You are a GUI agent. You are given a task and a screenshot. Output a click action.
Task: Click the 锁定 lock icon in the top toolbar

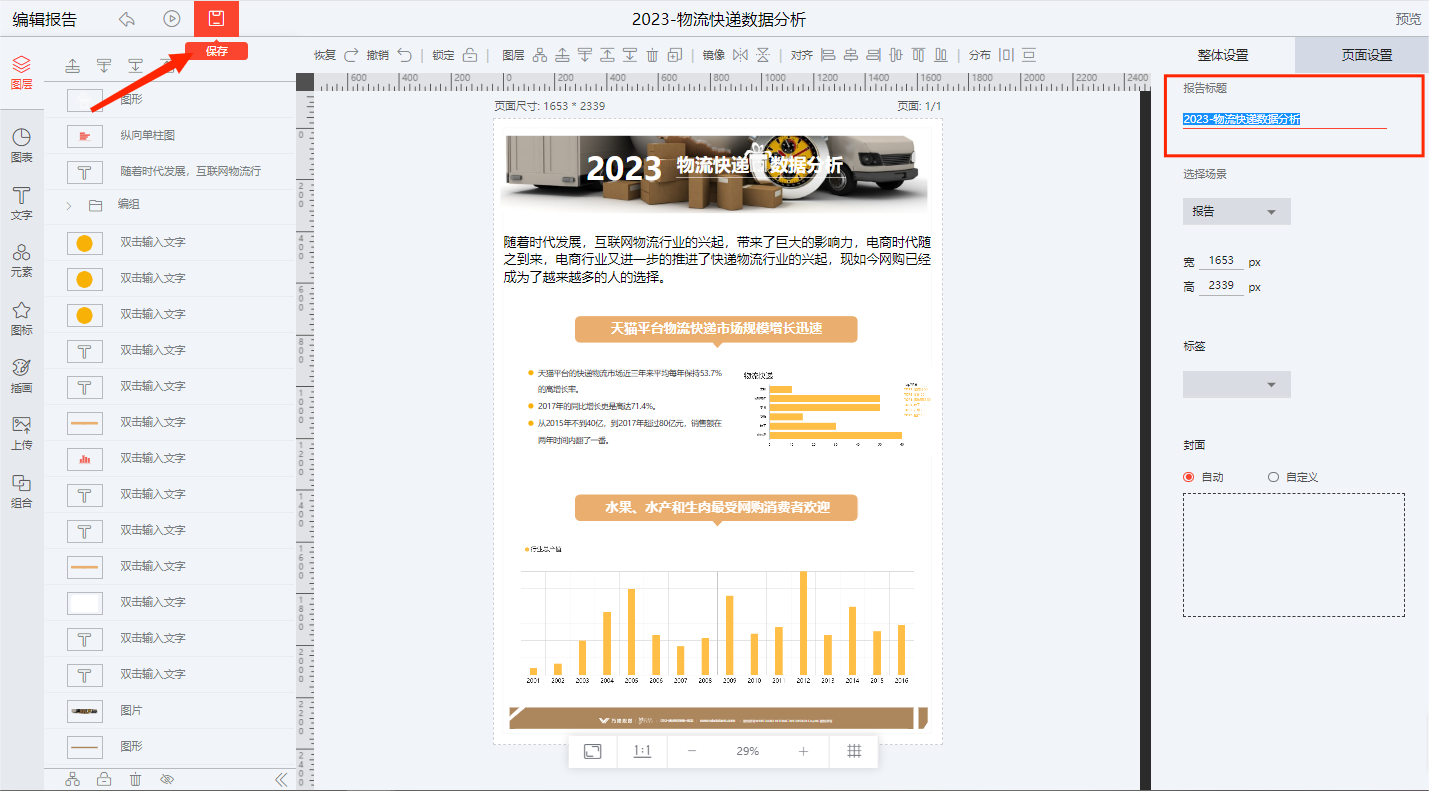pyautogui.click(x=469, y=55)
